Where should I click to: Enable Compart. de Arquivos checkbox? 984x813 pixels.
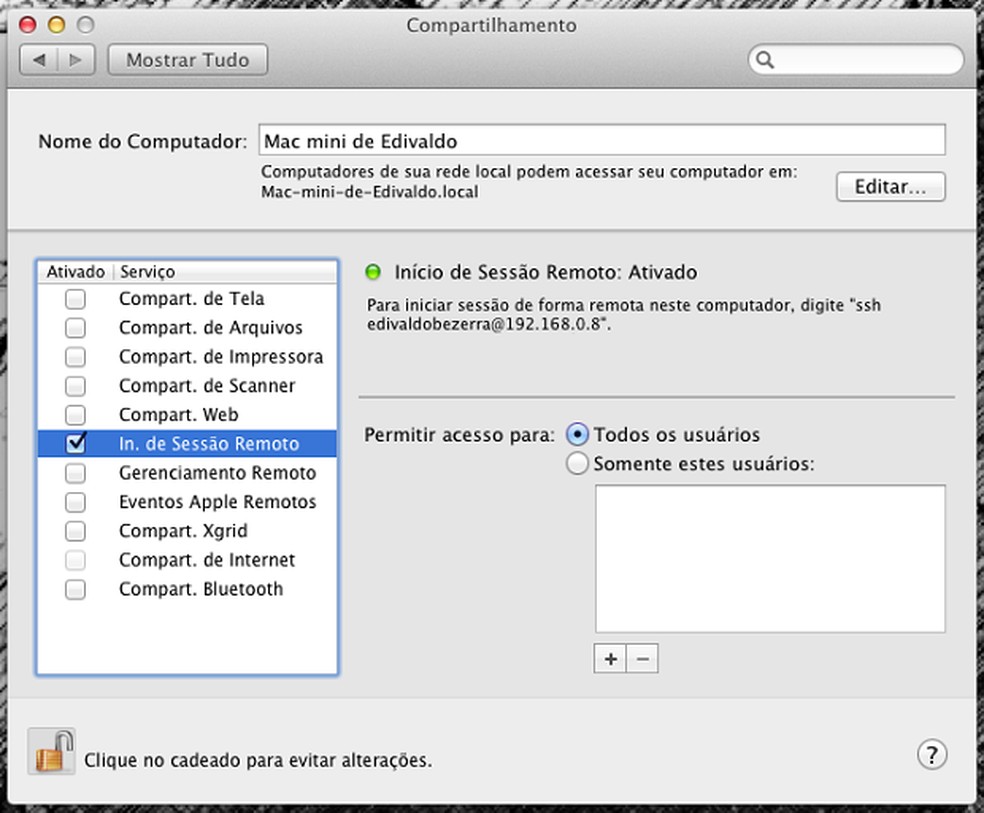[75, 327]
